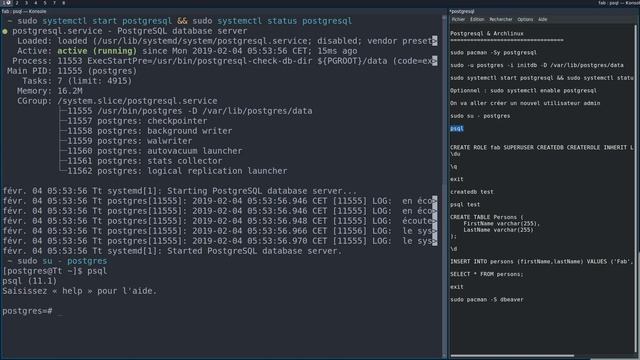Click the postgres=# prompt in the terminal

27,311
